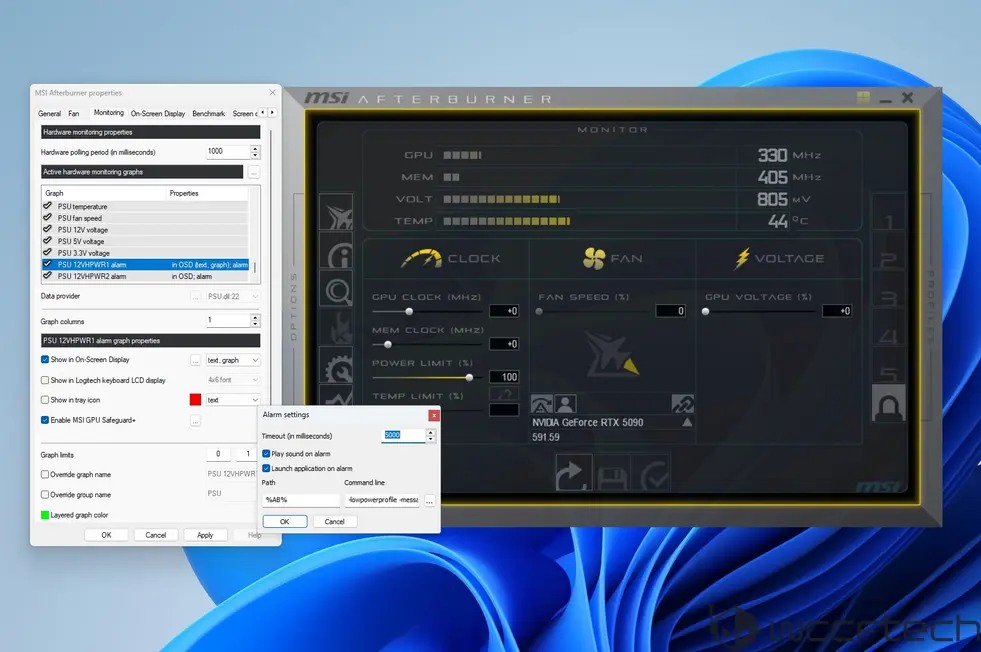Image resolution: width=981 pixels, height=652 pixels.
Task: Click the Windows logo icon in Afterburner title bar
Action: coord(863,97)
